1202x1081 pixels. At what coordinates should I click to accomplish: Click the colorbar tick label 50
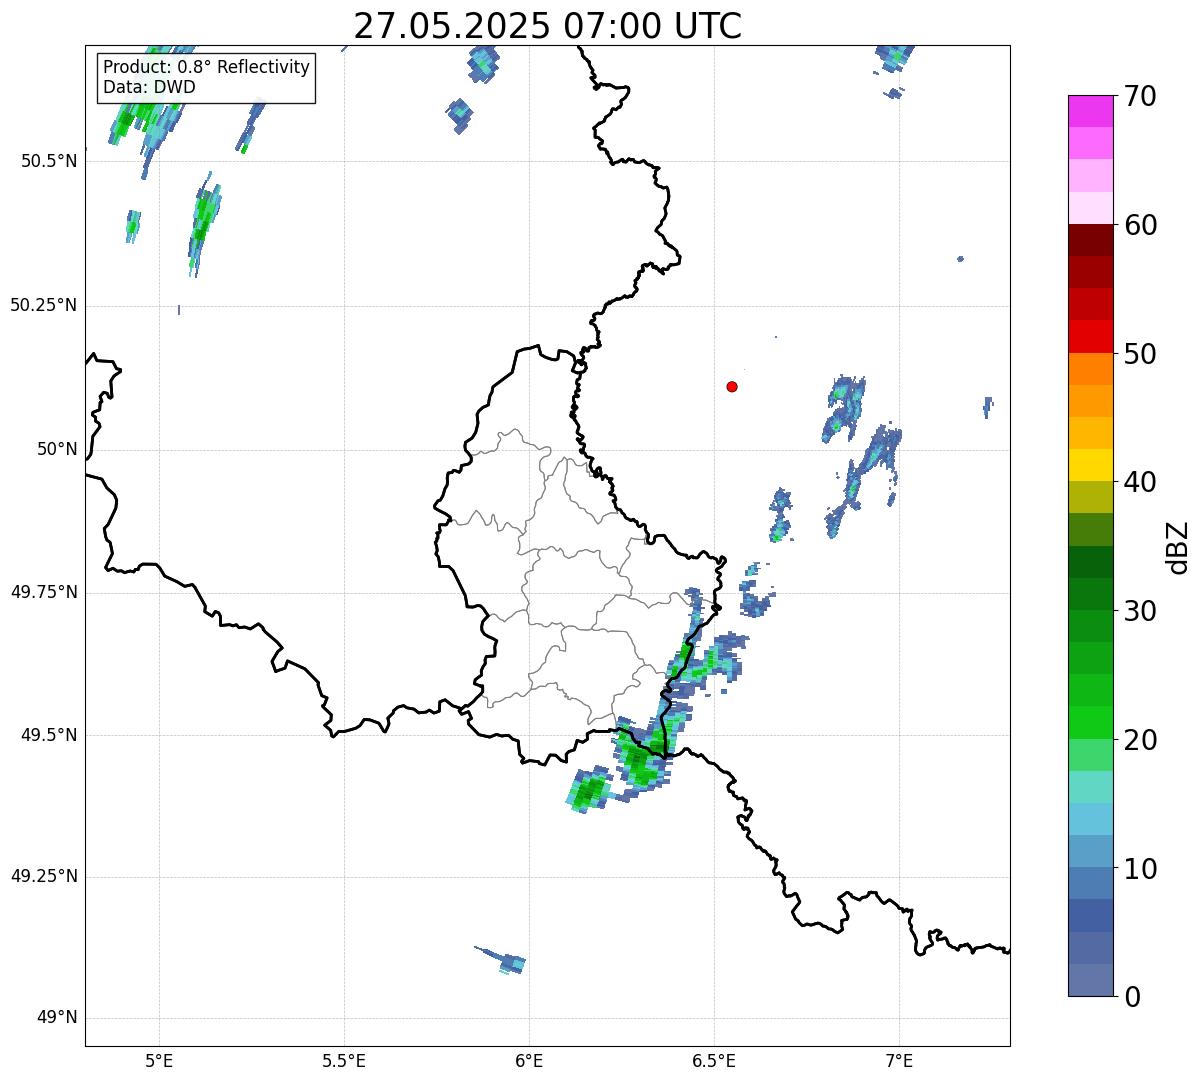1140,354
